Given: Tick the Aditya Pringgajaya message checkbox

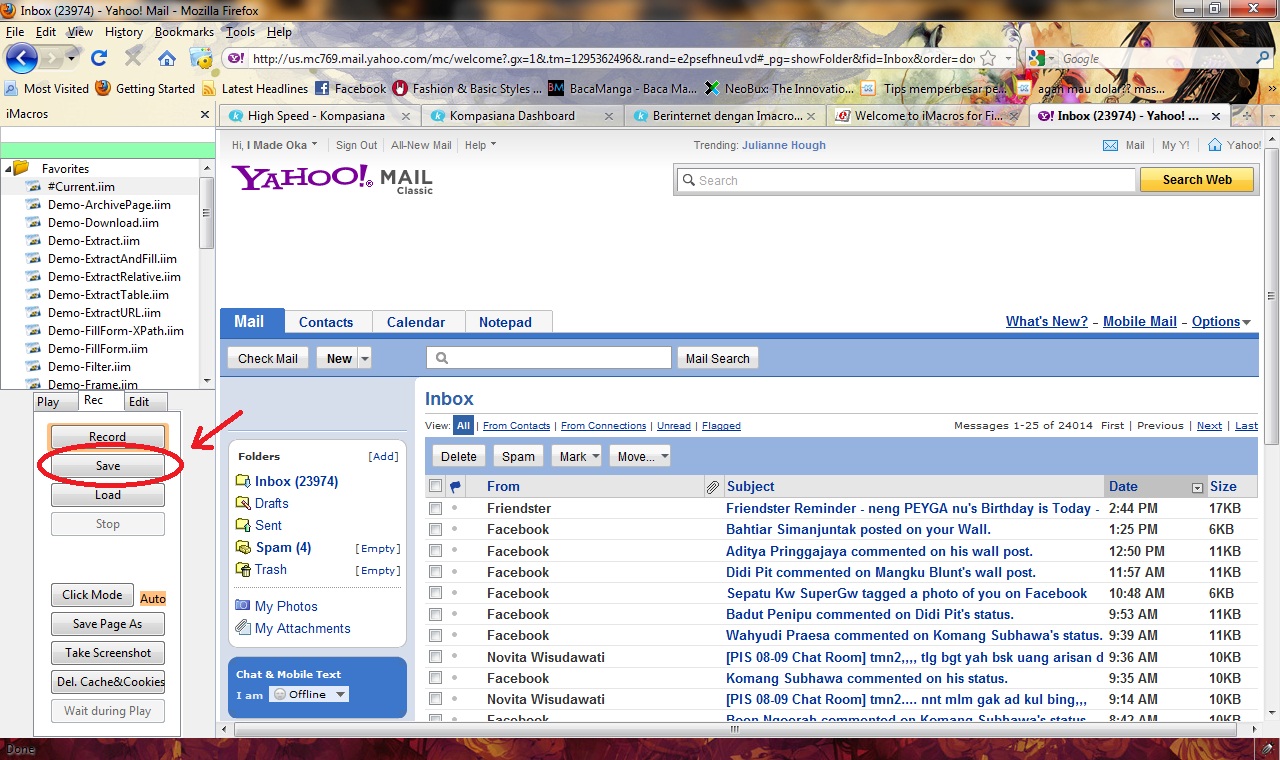Looking at the screenshot, I should tap(435, 551).
